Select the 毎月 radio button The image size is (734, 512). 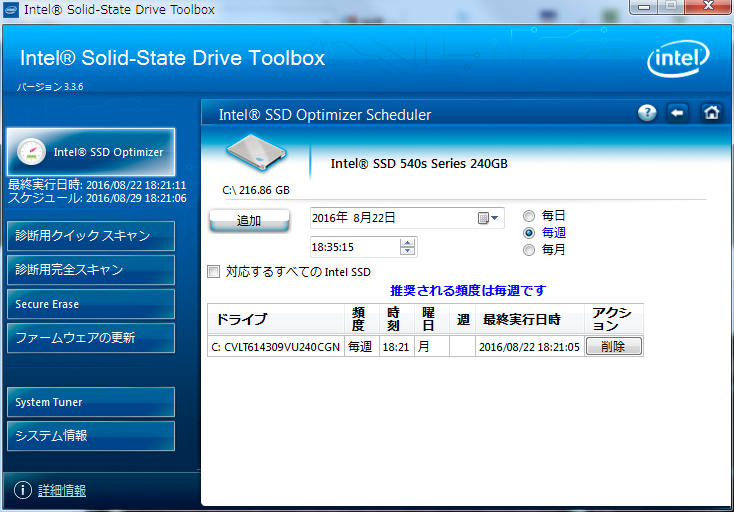pyautogui.click(x=529, y=250)
